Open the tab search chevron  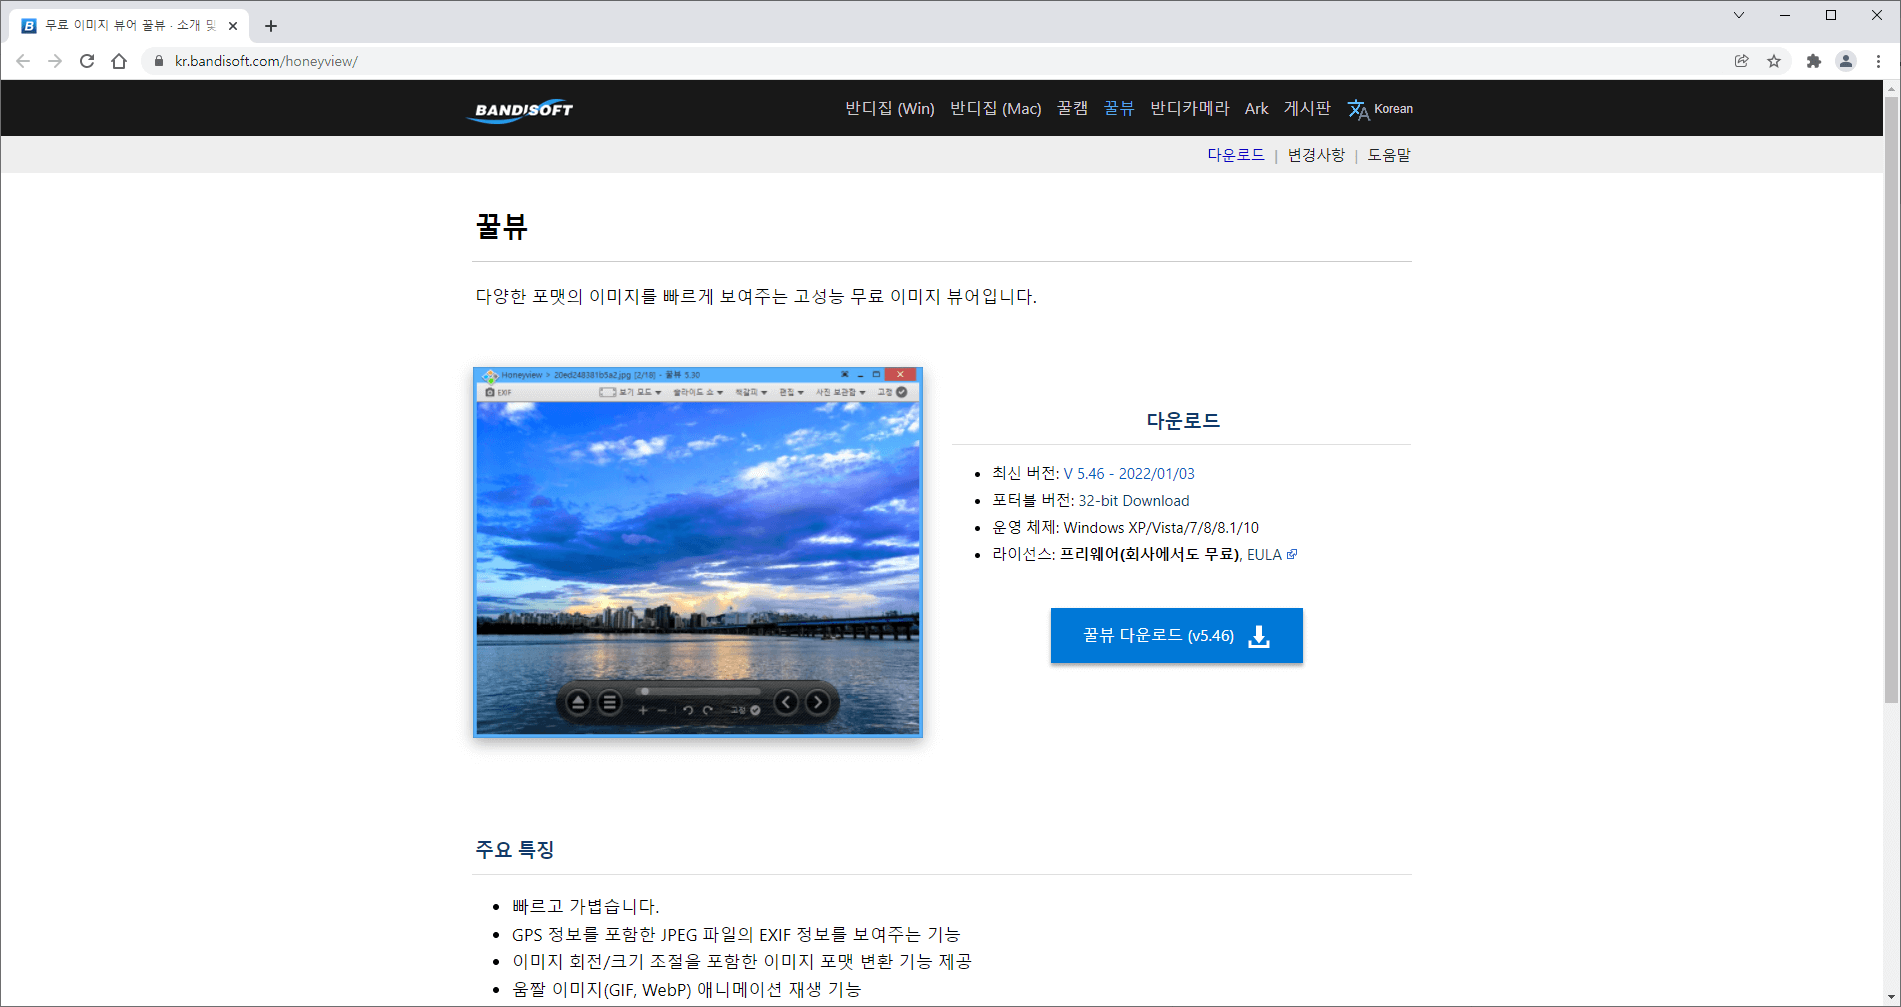[1739, 15]
